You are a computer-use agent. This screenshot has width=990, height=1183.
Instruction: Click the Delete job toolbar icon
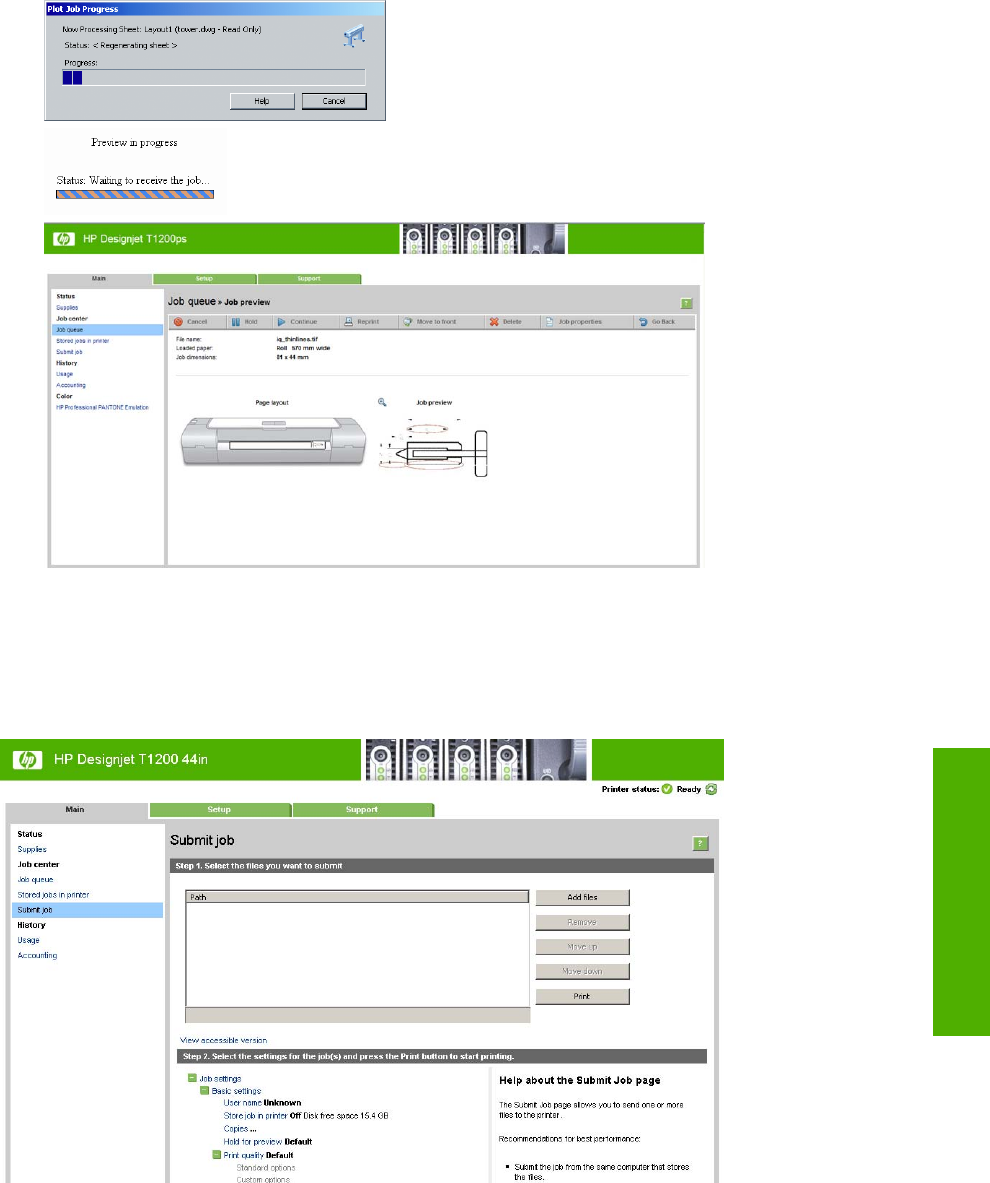(494, 322)
